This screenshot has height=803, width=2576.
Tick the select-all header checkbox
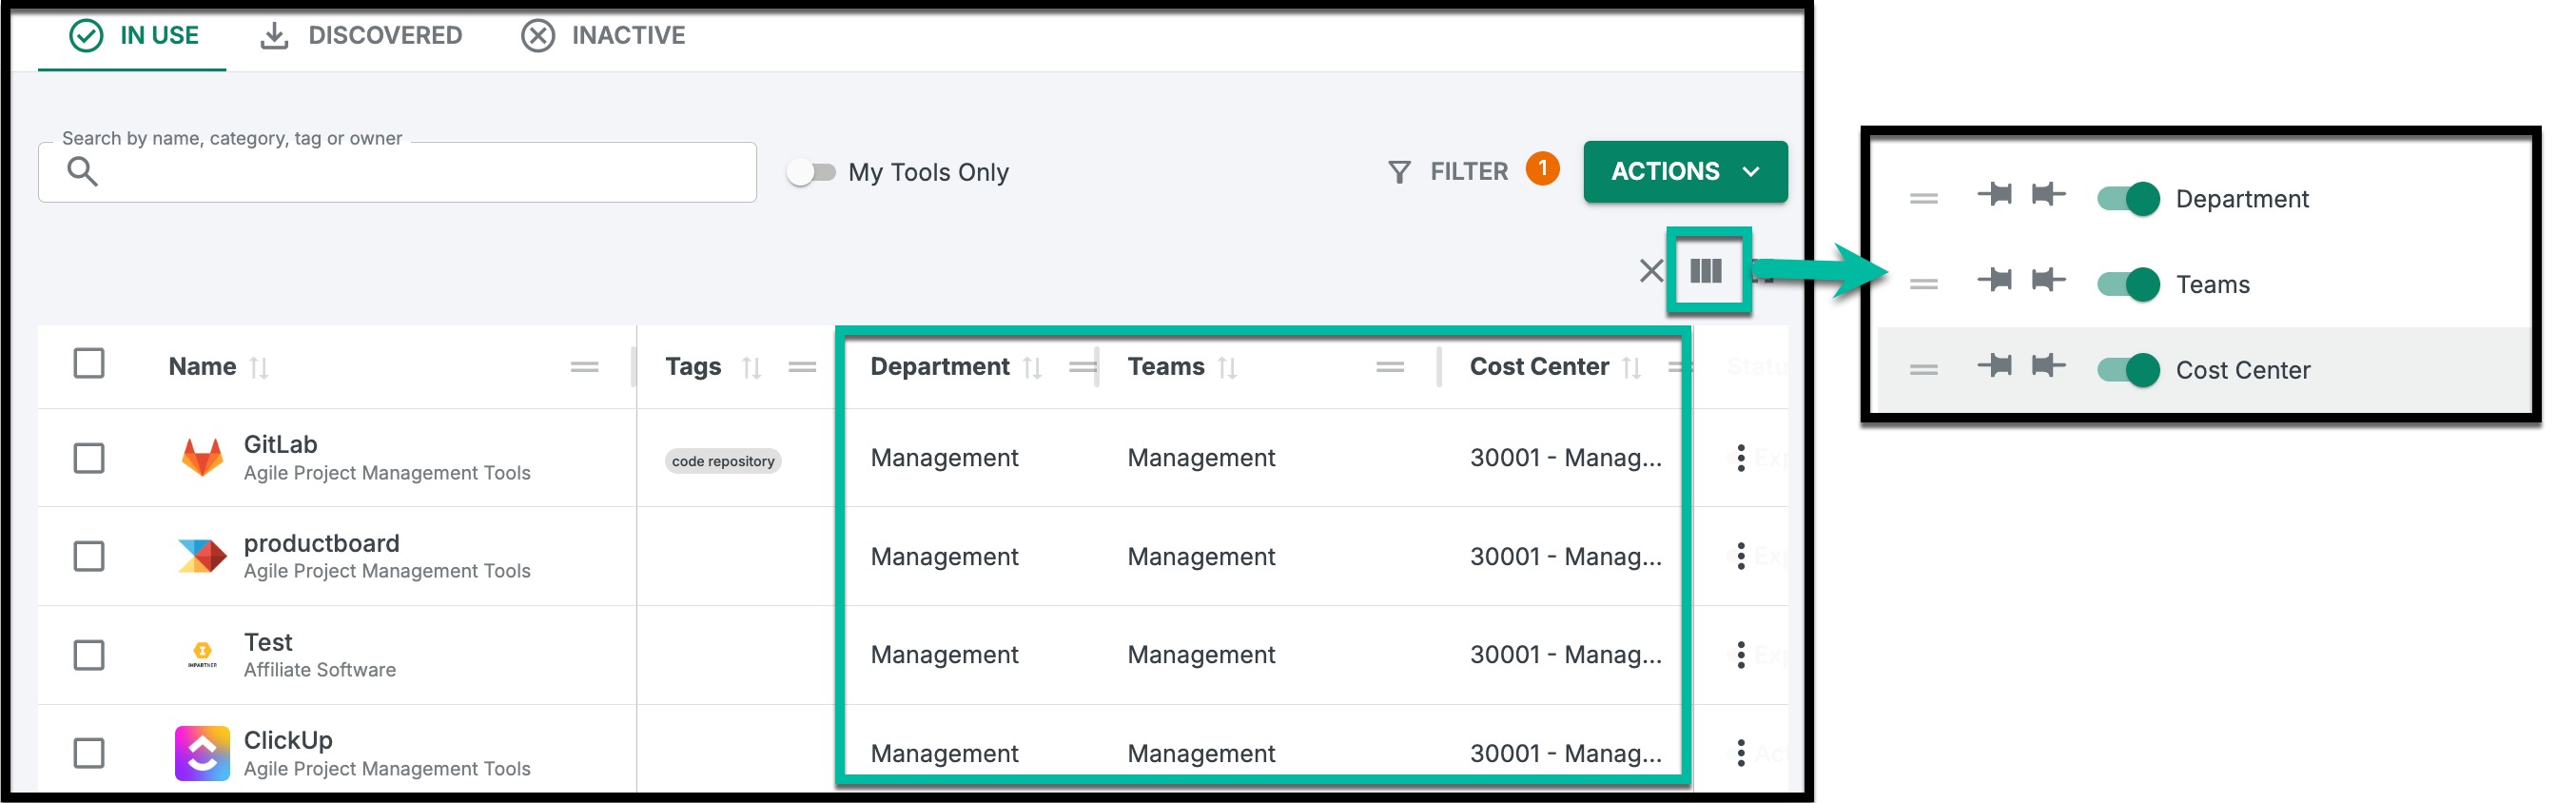(x=89, y=363)
